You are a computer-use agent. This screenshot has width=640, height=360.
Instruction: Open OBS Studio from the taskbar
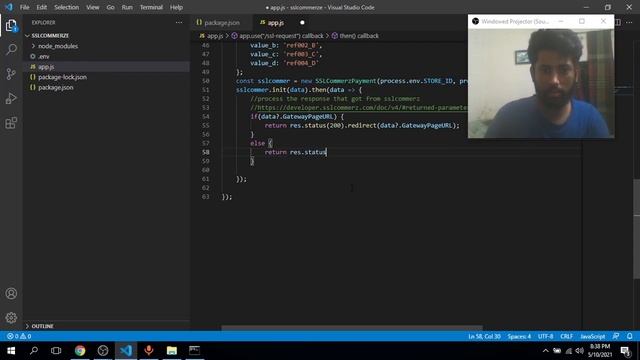[103, 351]
